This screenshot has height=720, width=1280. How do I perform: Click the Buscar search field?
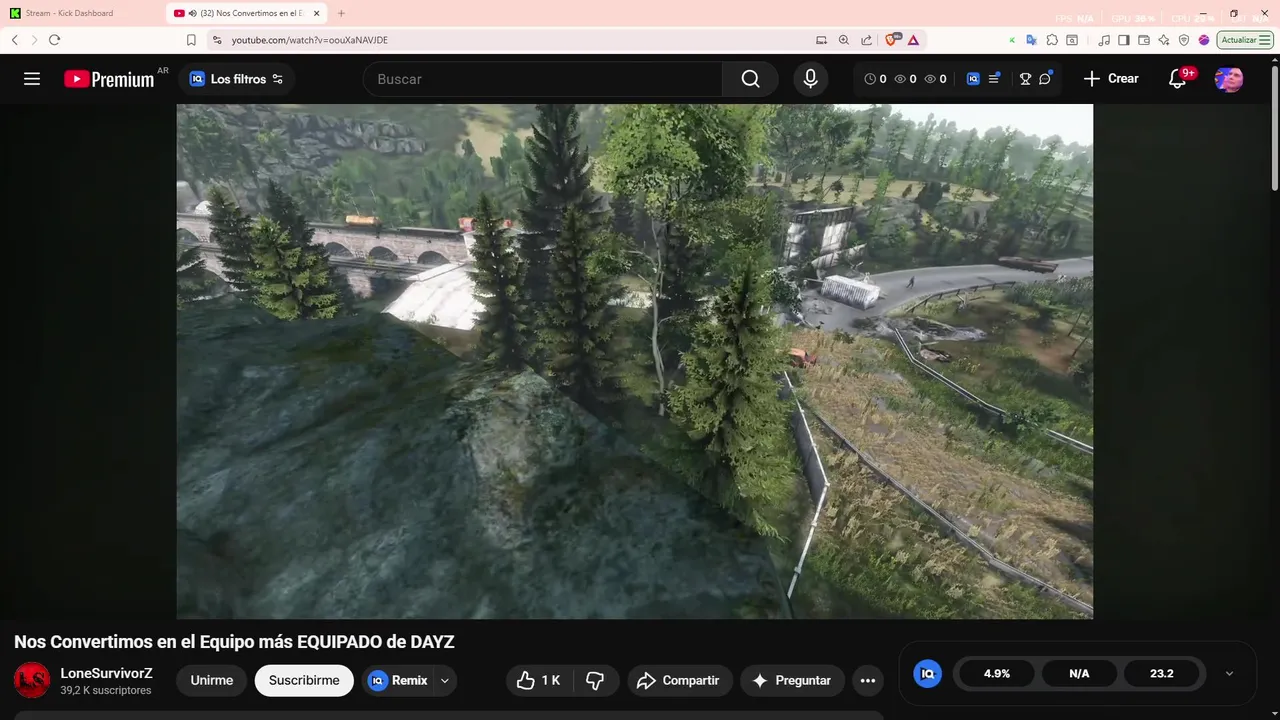[543, 79]
